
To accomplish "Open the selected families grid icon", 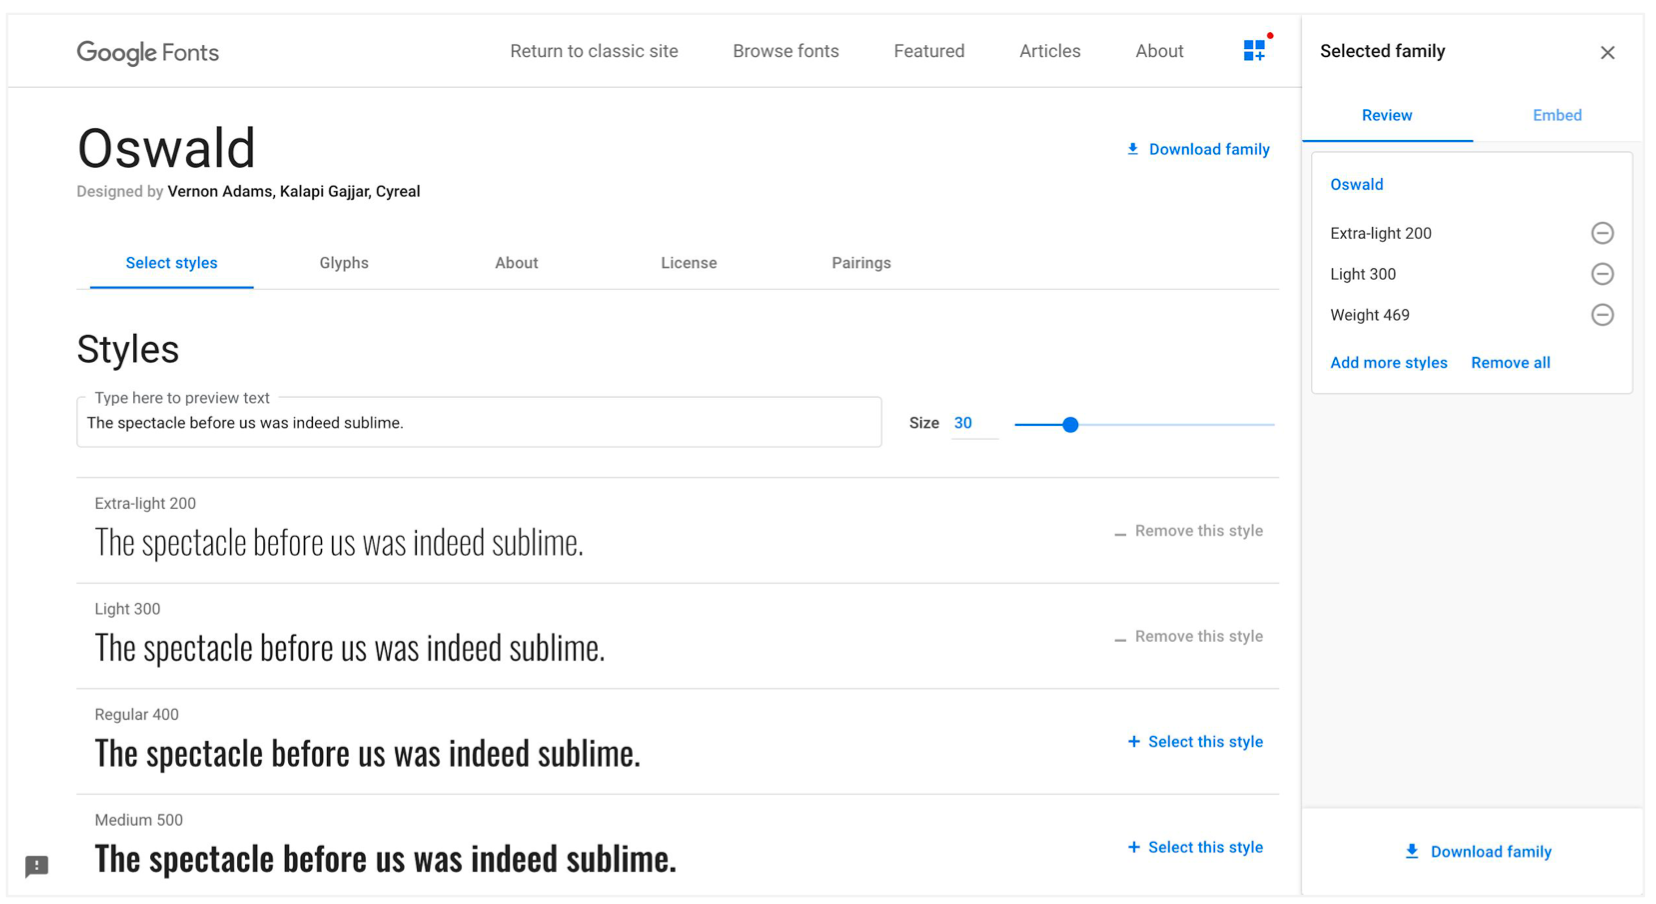I will pyautogui.click(x=1254, y=51).
